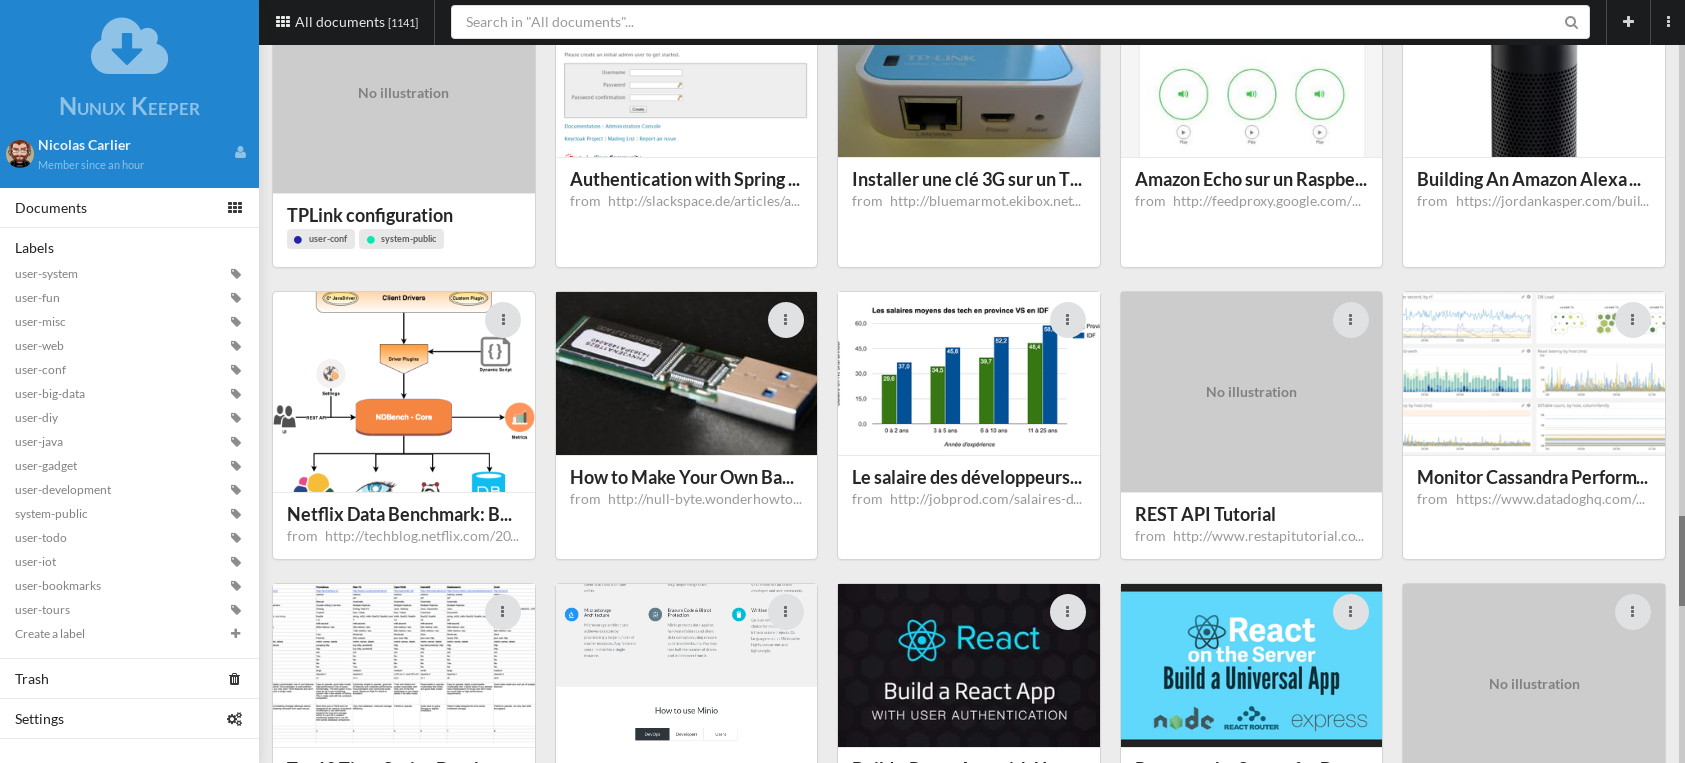Open the user profile icon beside Nicolas Carlier
The image size is (1685, 763).
(240, 152)
